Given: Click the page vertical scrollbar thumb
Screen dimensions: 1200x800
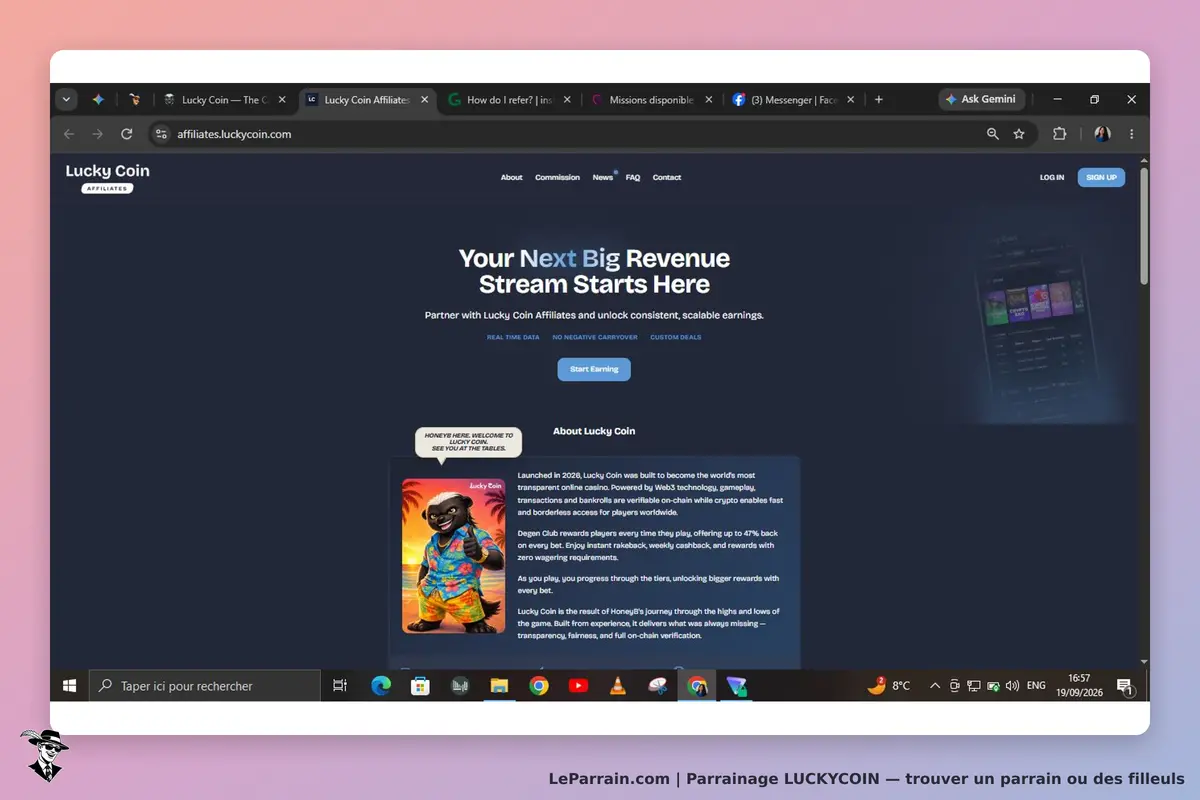Looking at the screenshot, I should (1144, 225).
